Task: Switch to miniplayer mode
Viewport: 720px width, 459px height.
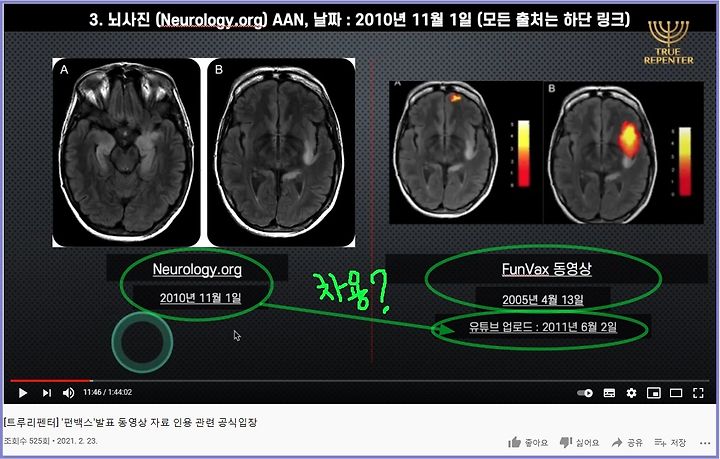Action: tap(653, 393)
